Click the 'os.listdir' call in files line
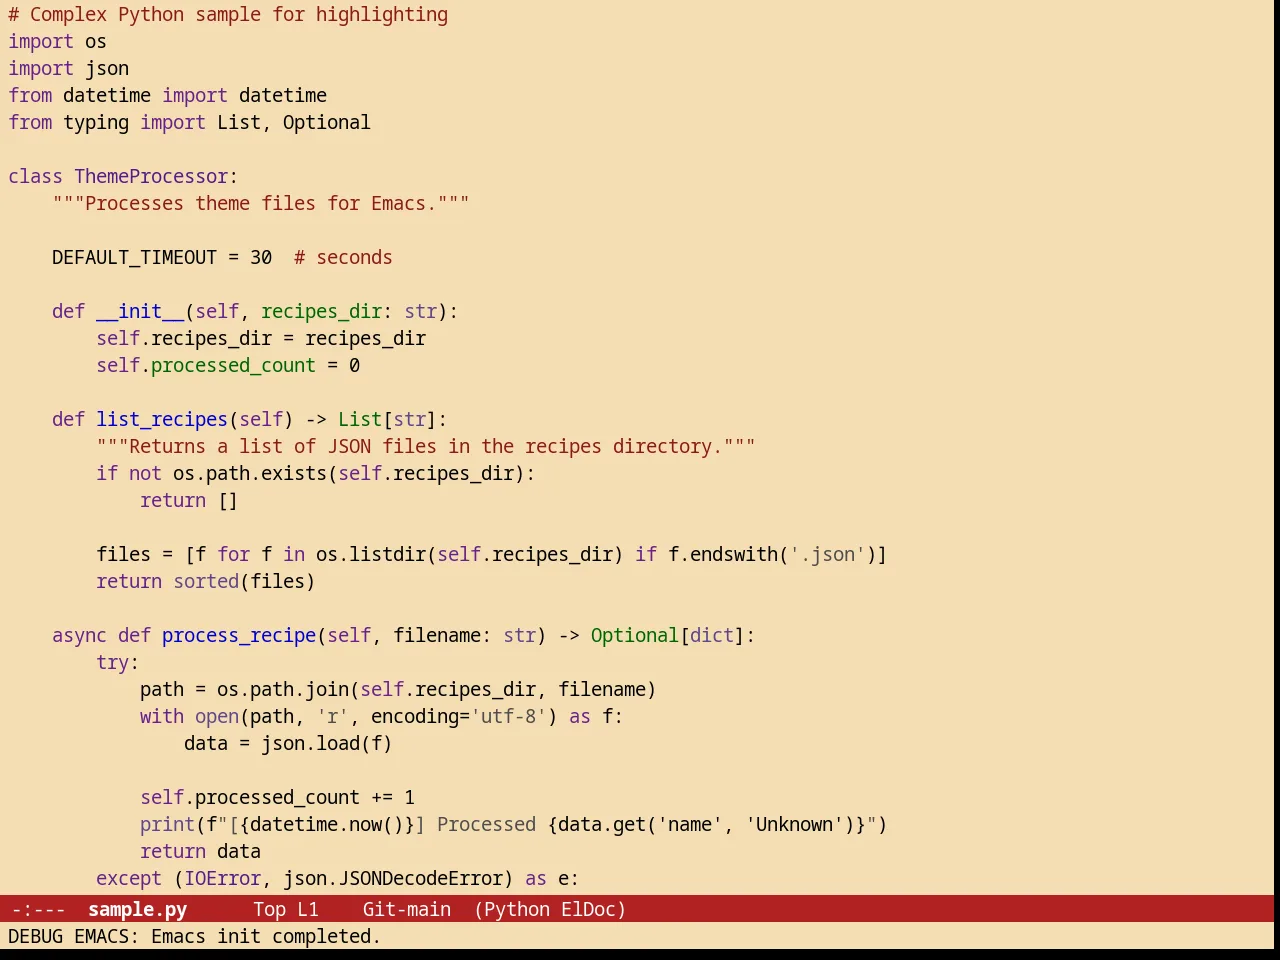1280x960 pixels. (x=371, y=555)
